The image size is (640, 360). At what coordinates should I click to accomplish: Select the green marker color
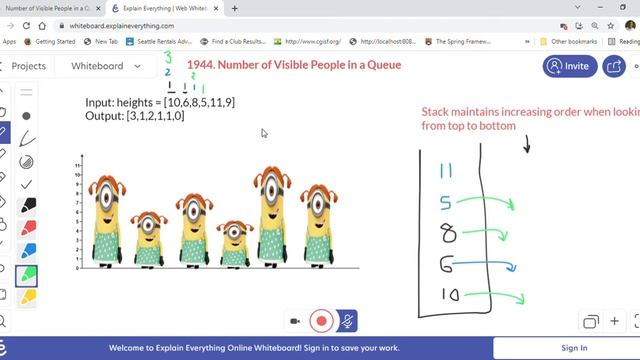(27, 276)
